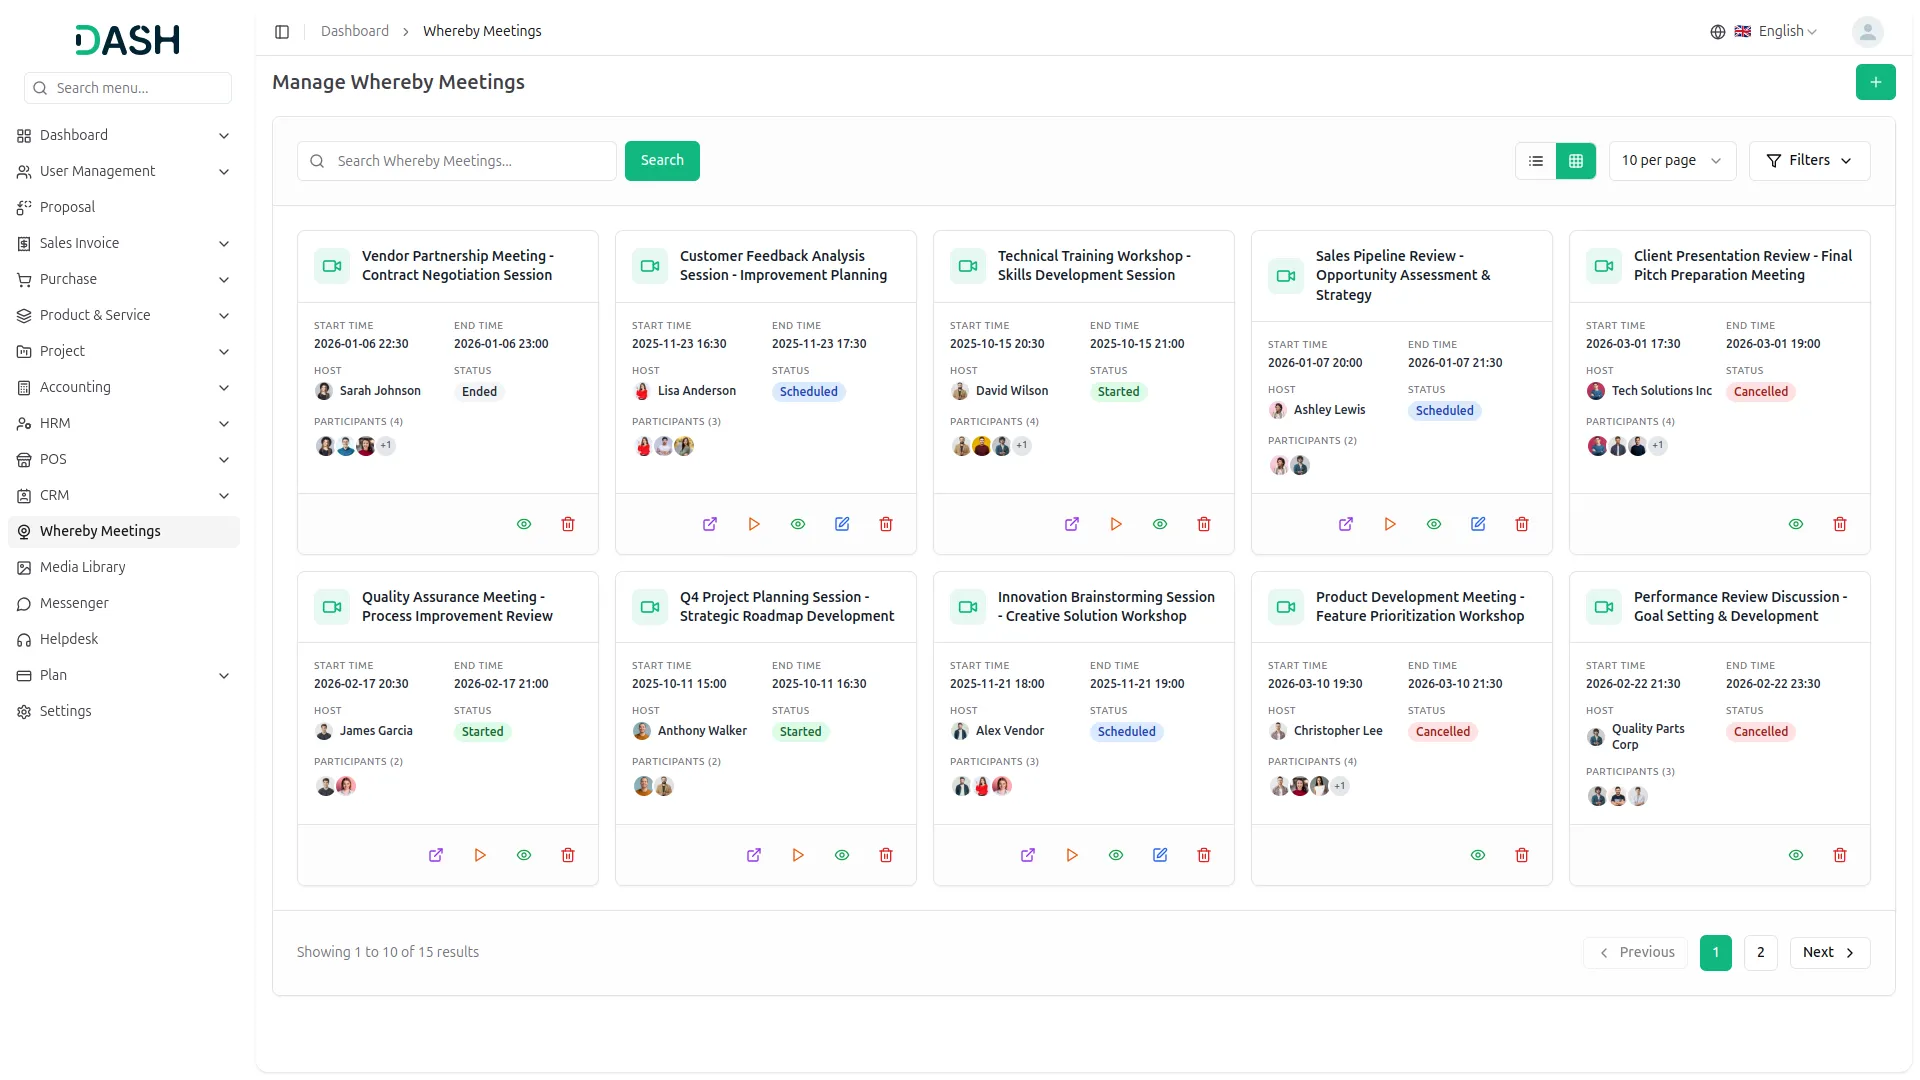Open join link for Customer Feedback Analysis Session
Image resolution: width=1920 pixels, height=1080 pixels.
(710, 524)
